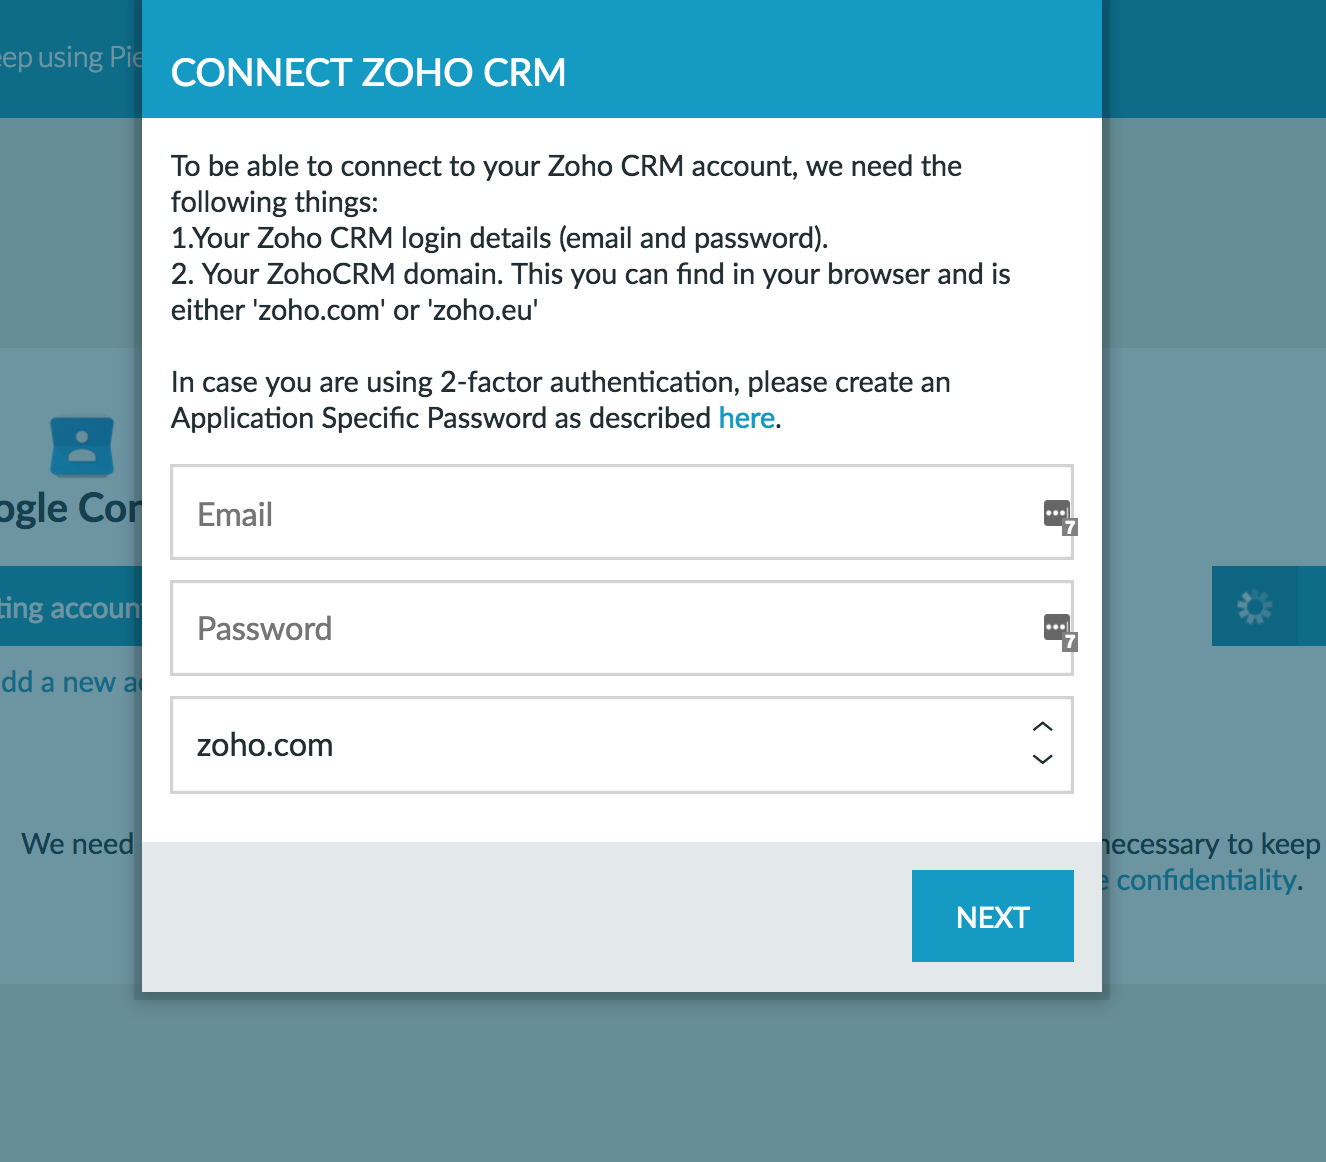This screenshot has height=1162, width=1326.
Task: Click the loading spinner gear icon
Action: coord(1254,606)
